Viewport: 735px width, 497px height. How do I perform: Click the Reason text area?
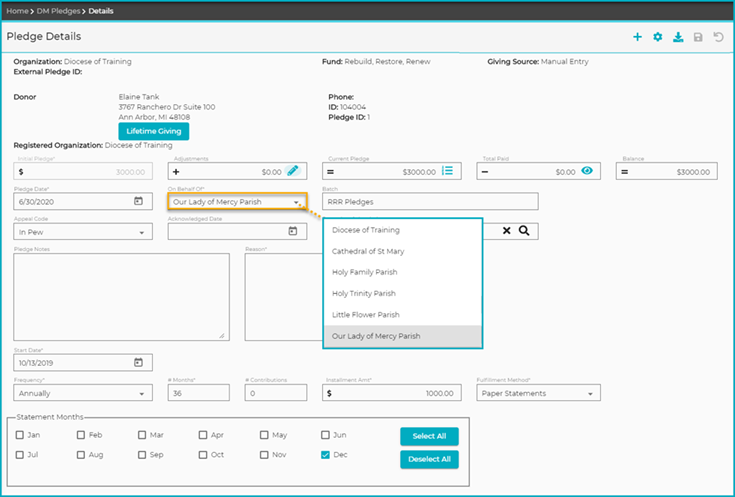coord(284,297)
